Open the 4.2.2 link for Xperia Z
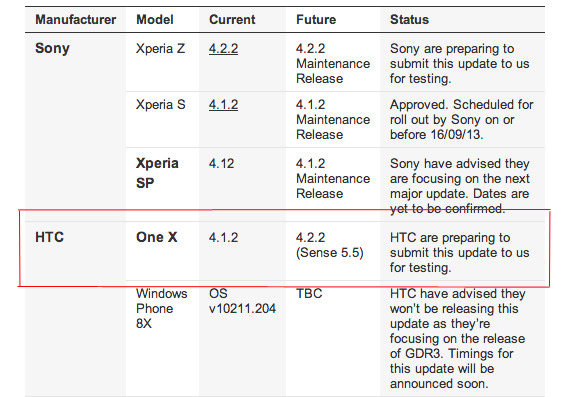565x397 pixels. (x=223, y=49)
